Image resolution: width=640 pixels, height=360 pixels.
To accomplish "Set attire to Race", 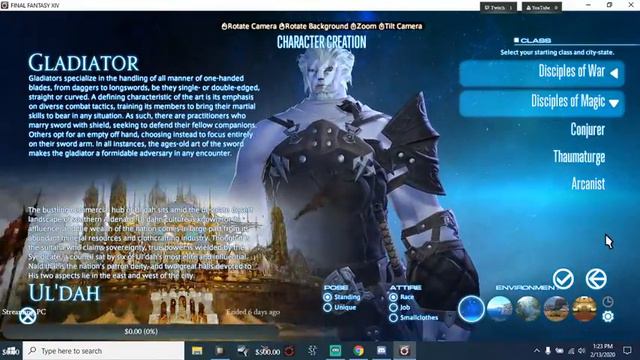I will tap(402, 297).
